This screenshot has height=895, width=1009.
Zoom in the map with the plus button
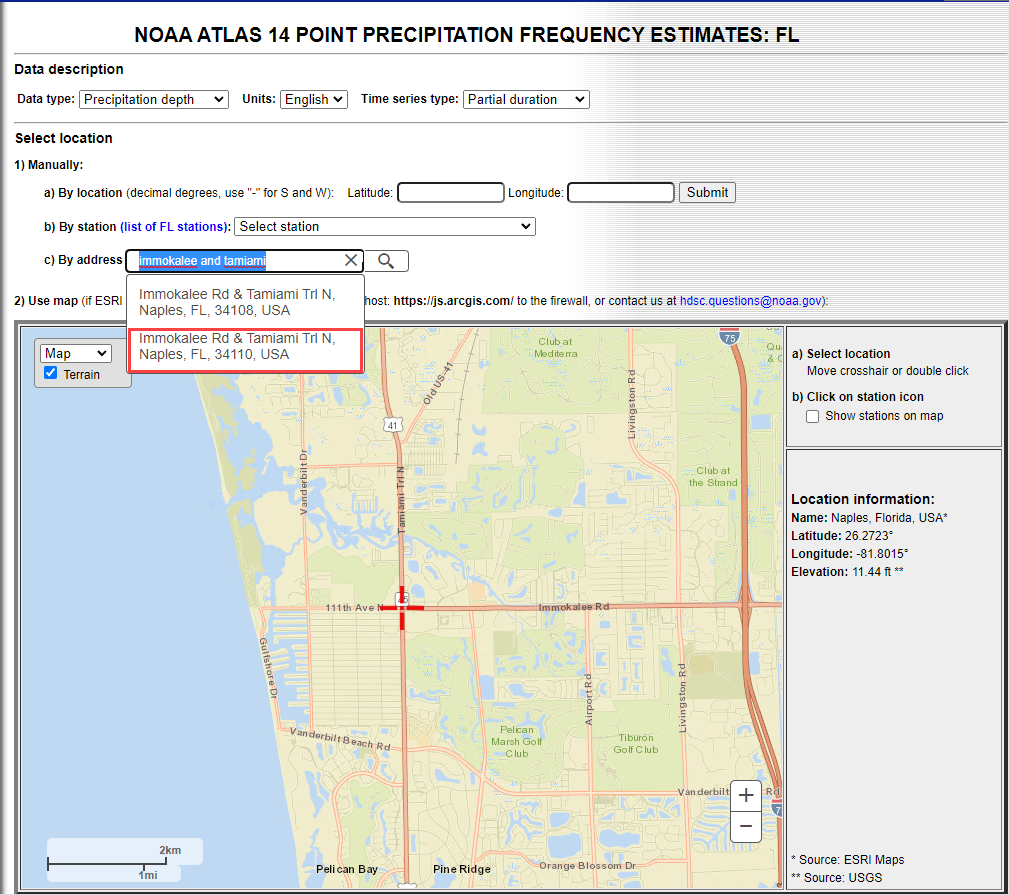coord(746,796)
